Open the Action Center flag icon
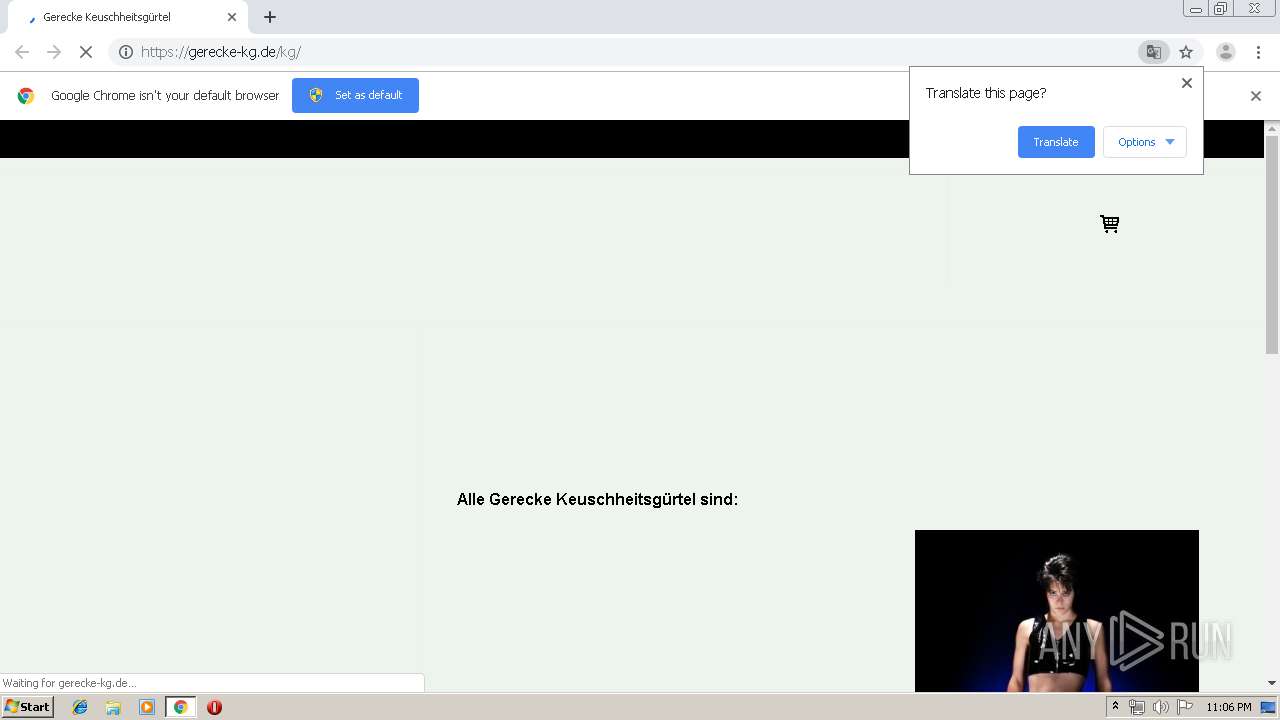This screenshot has height=720, width=1280. (1185, 707)
